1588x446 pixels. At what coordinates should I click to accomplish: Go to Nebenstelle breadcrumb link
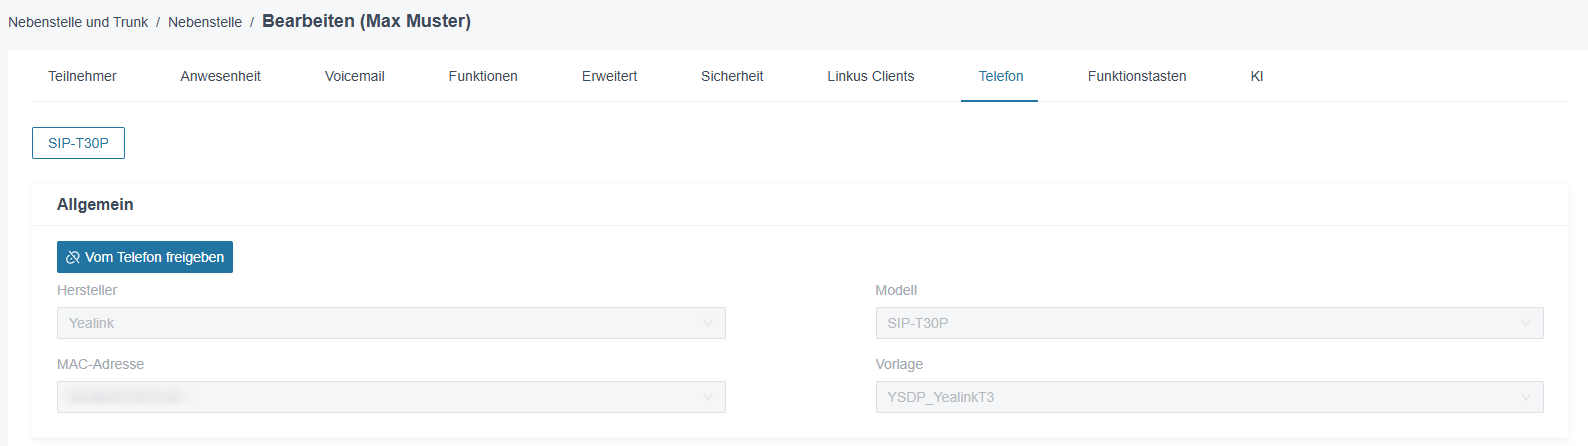pyautogui.click(x=205, y=22)
